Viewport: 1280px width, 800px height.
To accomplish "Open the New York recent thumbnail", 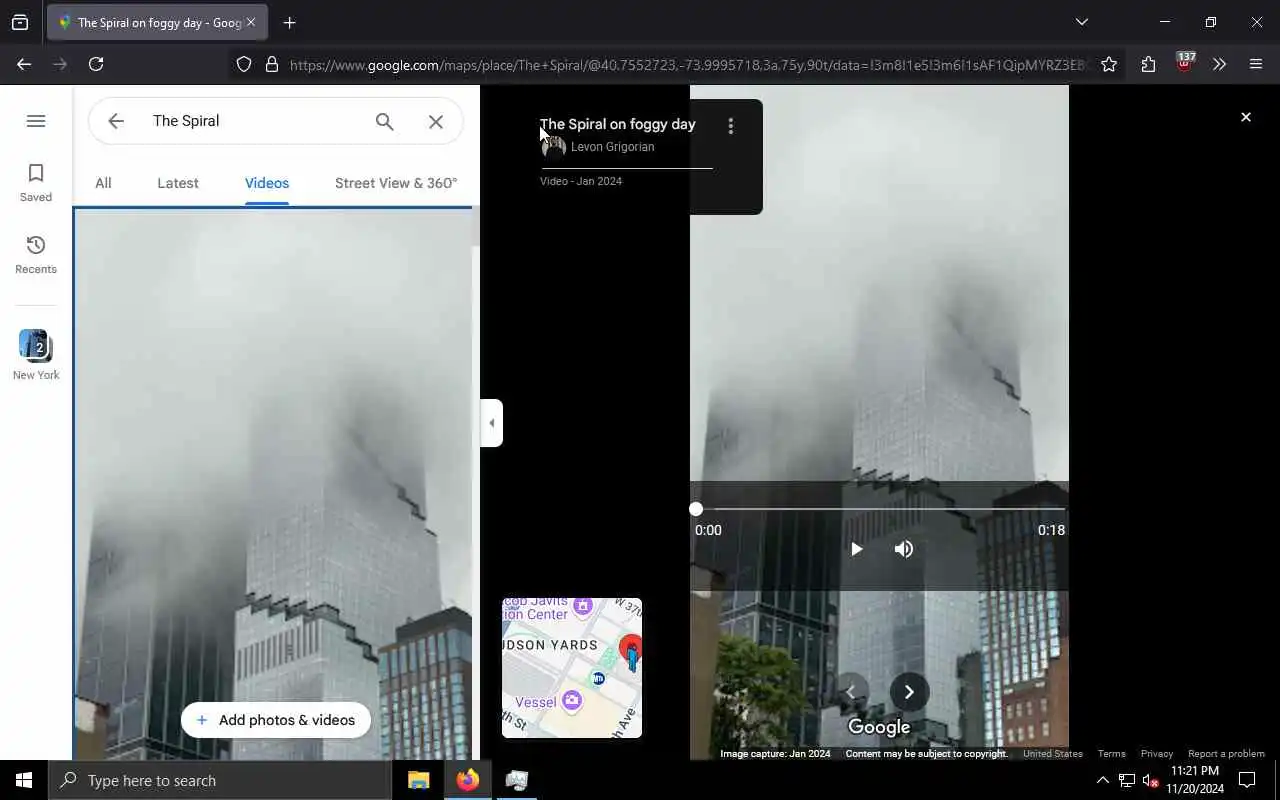I will (x=36, y=355).
